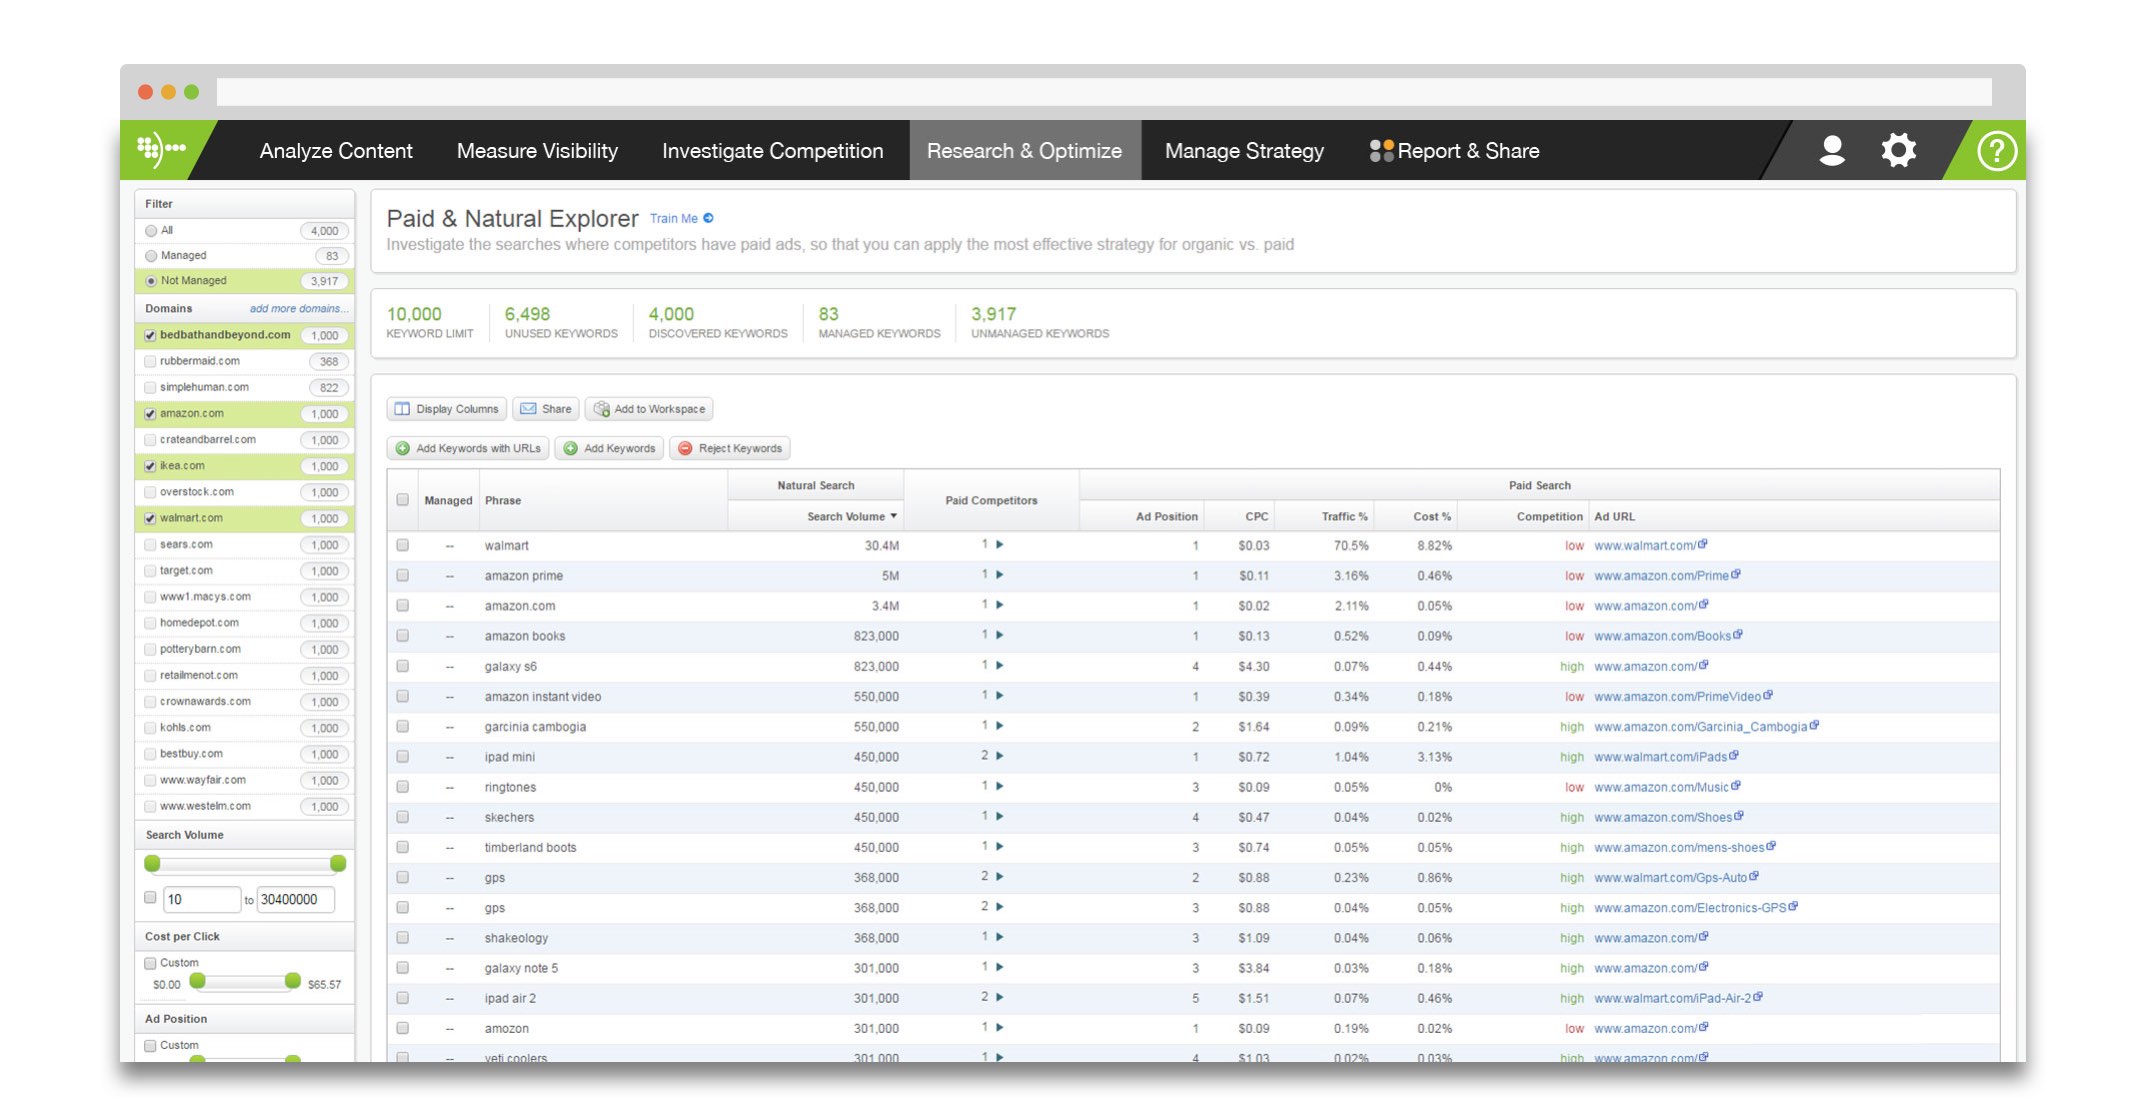Open external link icon for www.walmart.com/iPads
Screen dimensions: 2146x1120
[x=1734, y=755]
